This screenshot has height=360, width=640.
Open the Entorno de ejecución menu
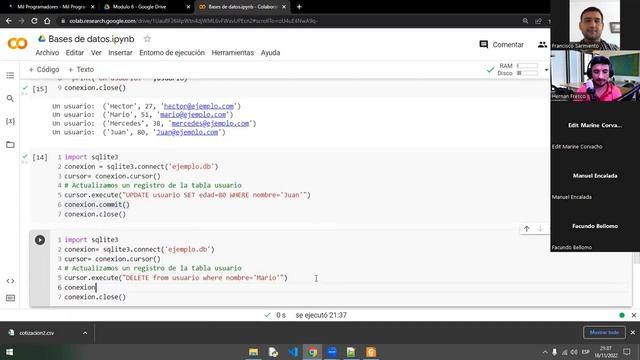172,53
